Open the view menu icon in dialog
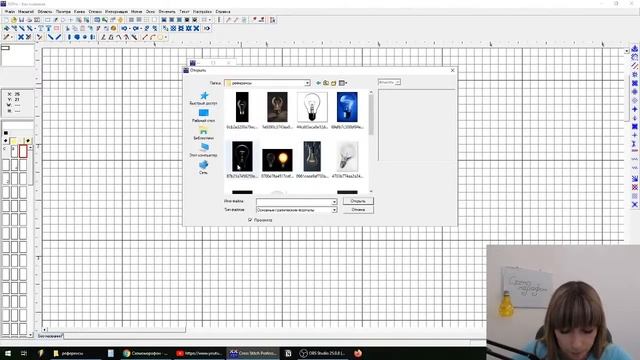 [x=343, y=83]
